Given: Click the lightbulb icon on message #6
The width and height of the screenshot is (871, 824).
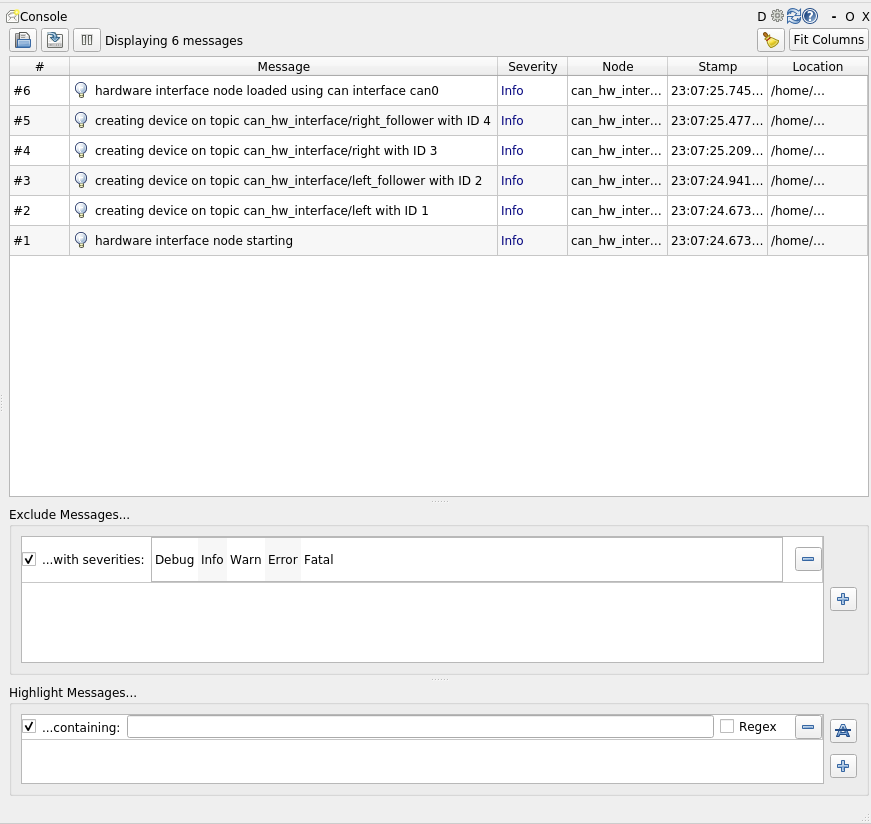Looking at the screenshot, I should pyautogui.click(x=81, y=90).
